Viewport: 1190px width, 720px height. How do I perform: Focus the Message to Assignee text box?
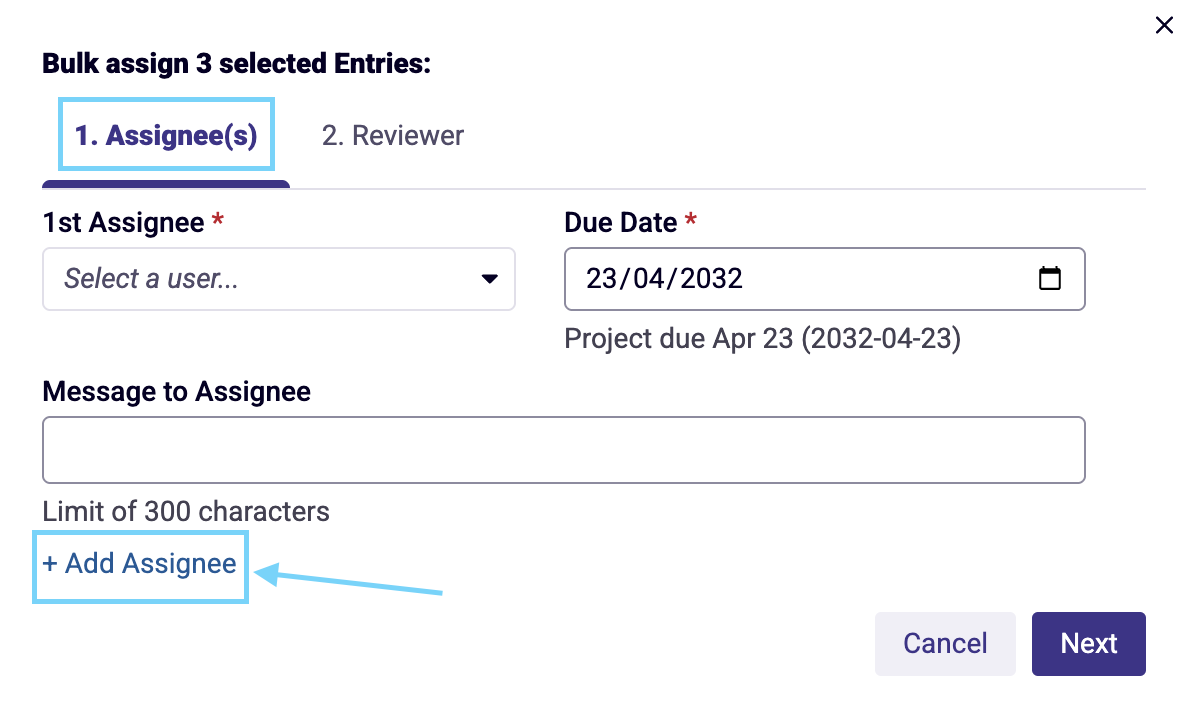pyautogui.click(x=564, y=450)
